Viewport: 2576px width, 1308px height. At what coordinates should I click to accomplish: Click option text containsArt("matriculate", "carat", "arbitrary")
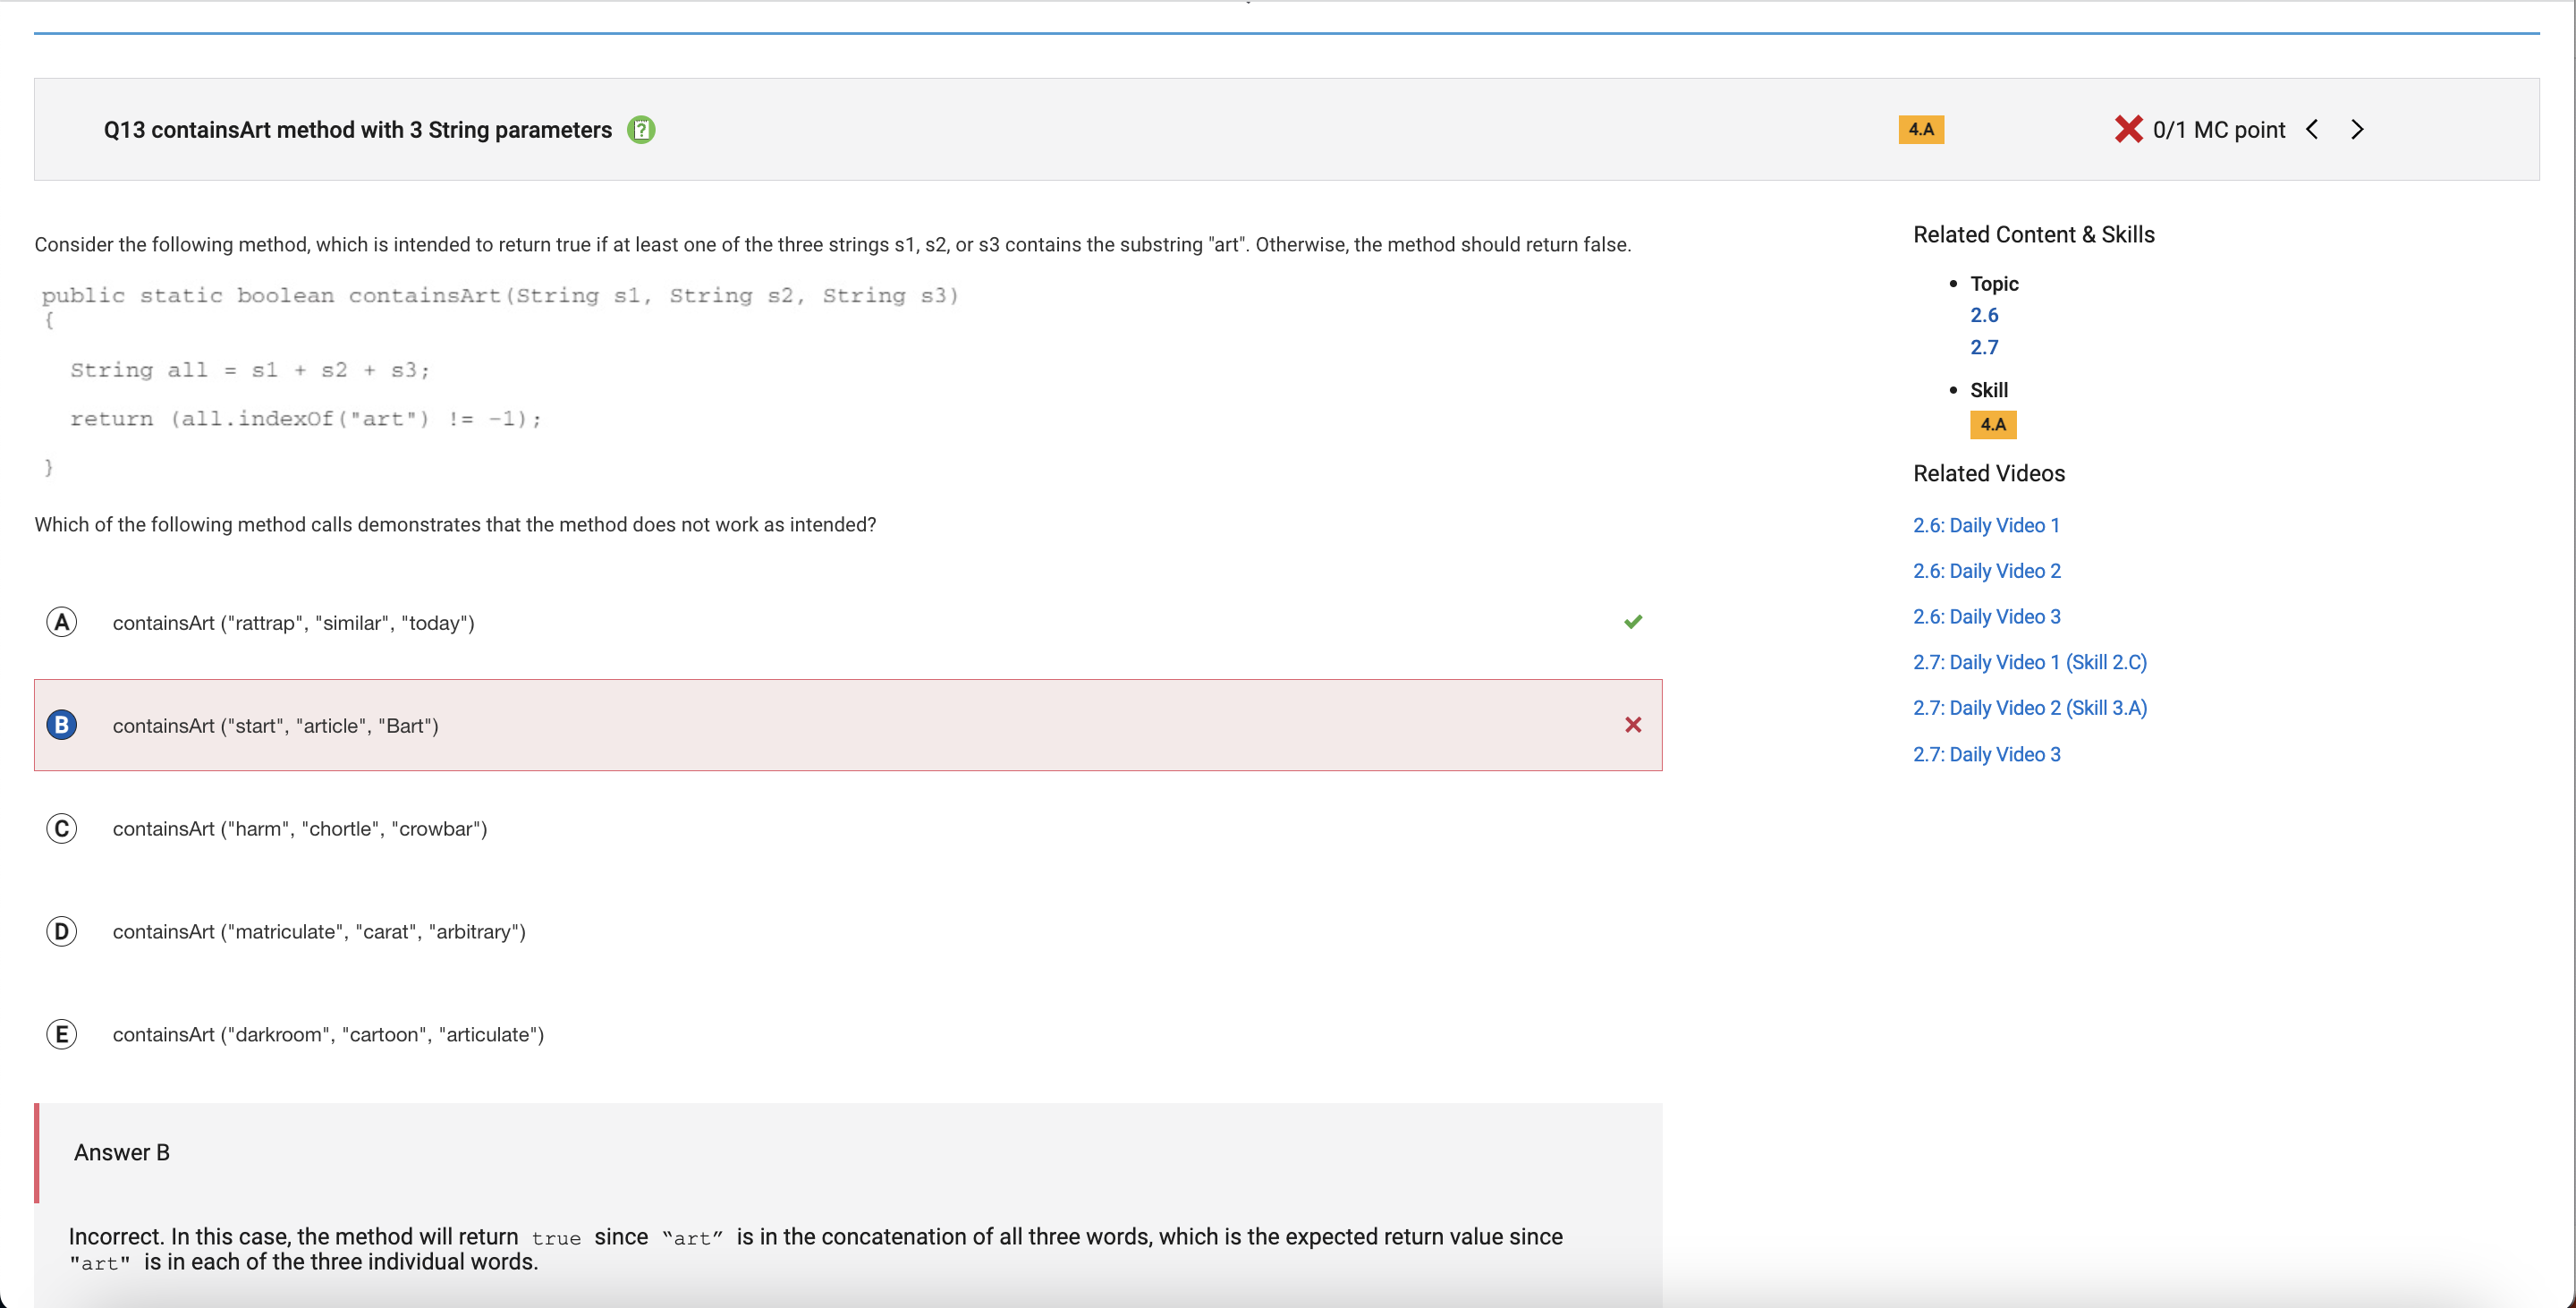(x=318, y=932)
